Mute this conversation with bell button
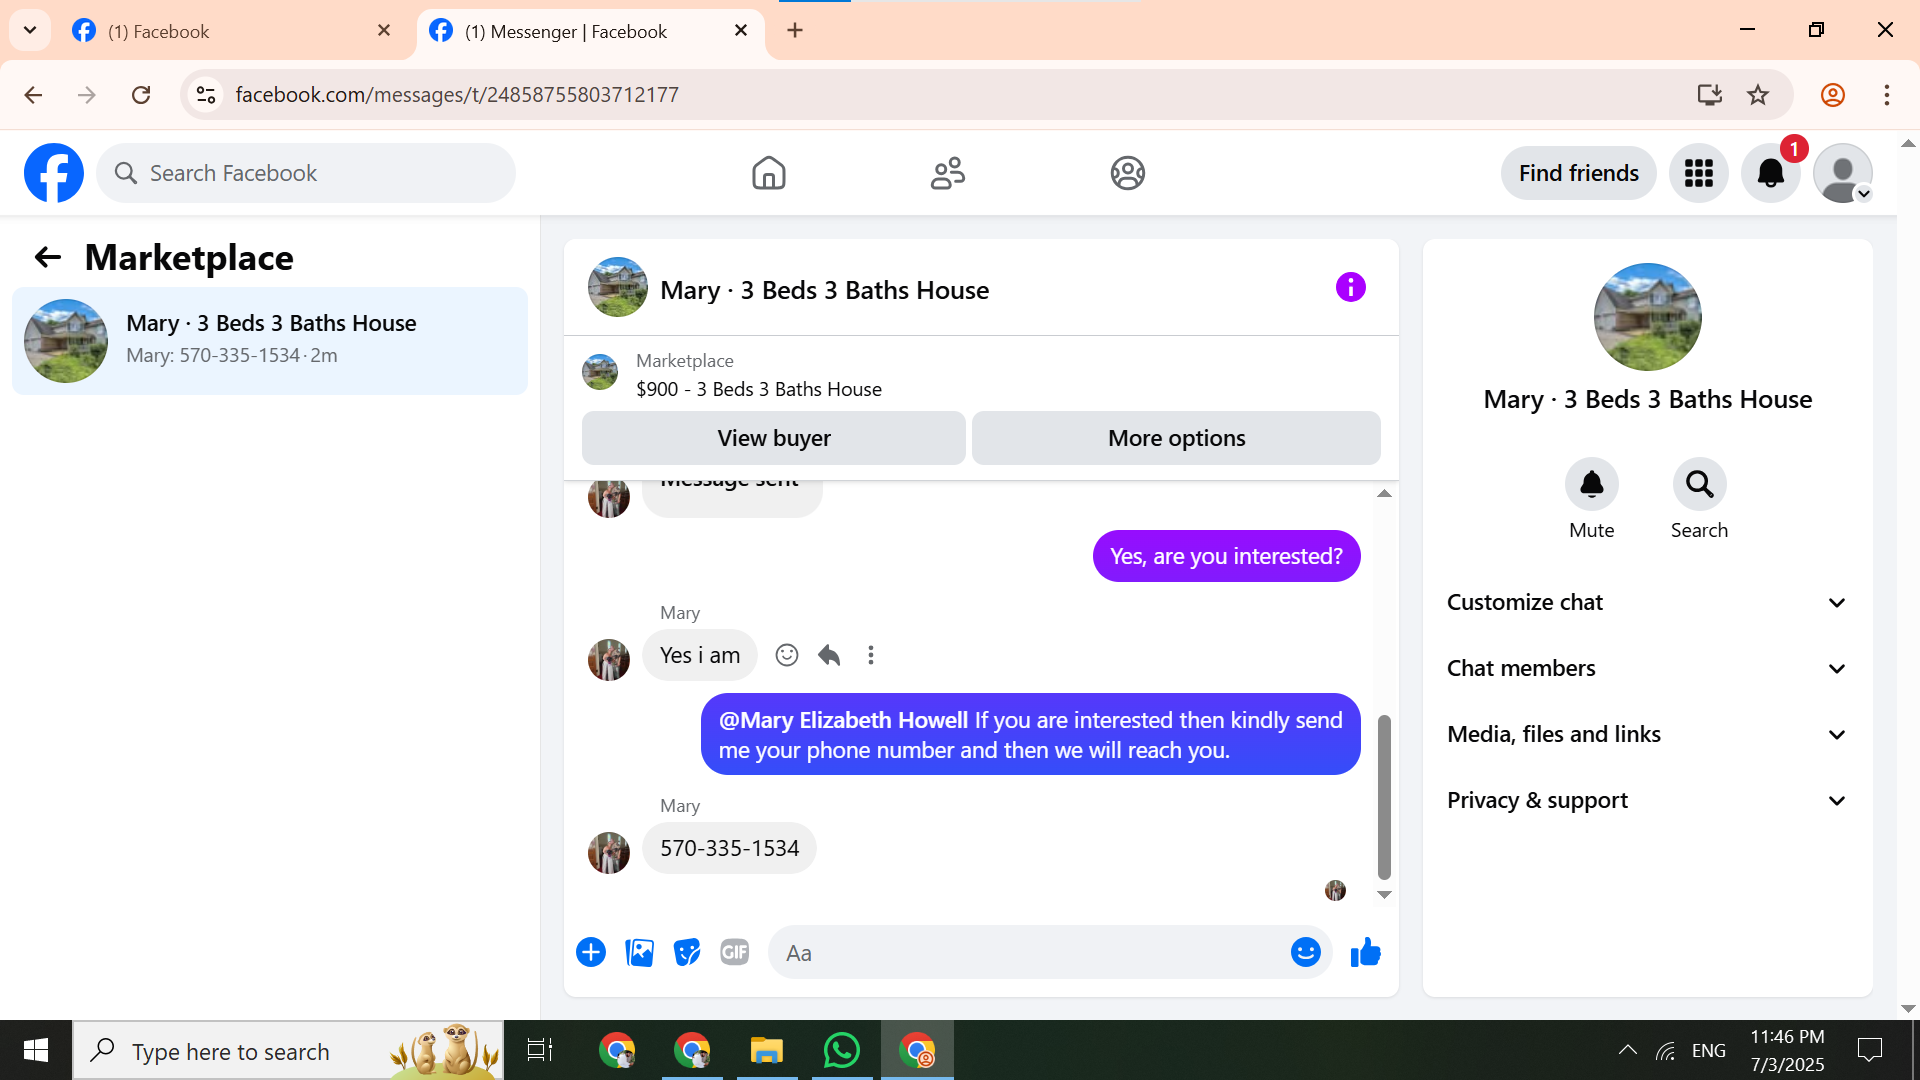1920x1080 pixels. [x=1591, y=485]
